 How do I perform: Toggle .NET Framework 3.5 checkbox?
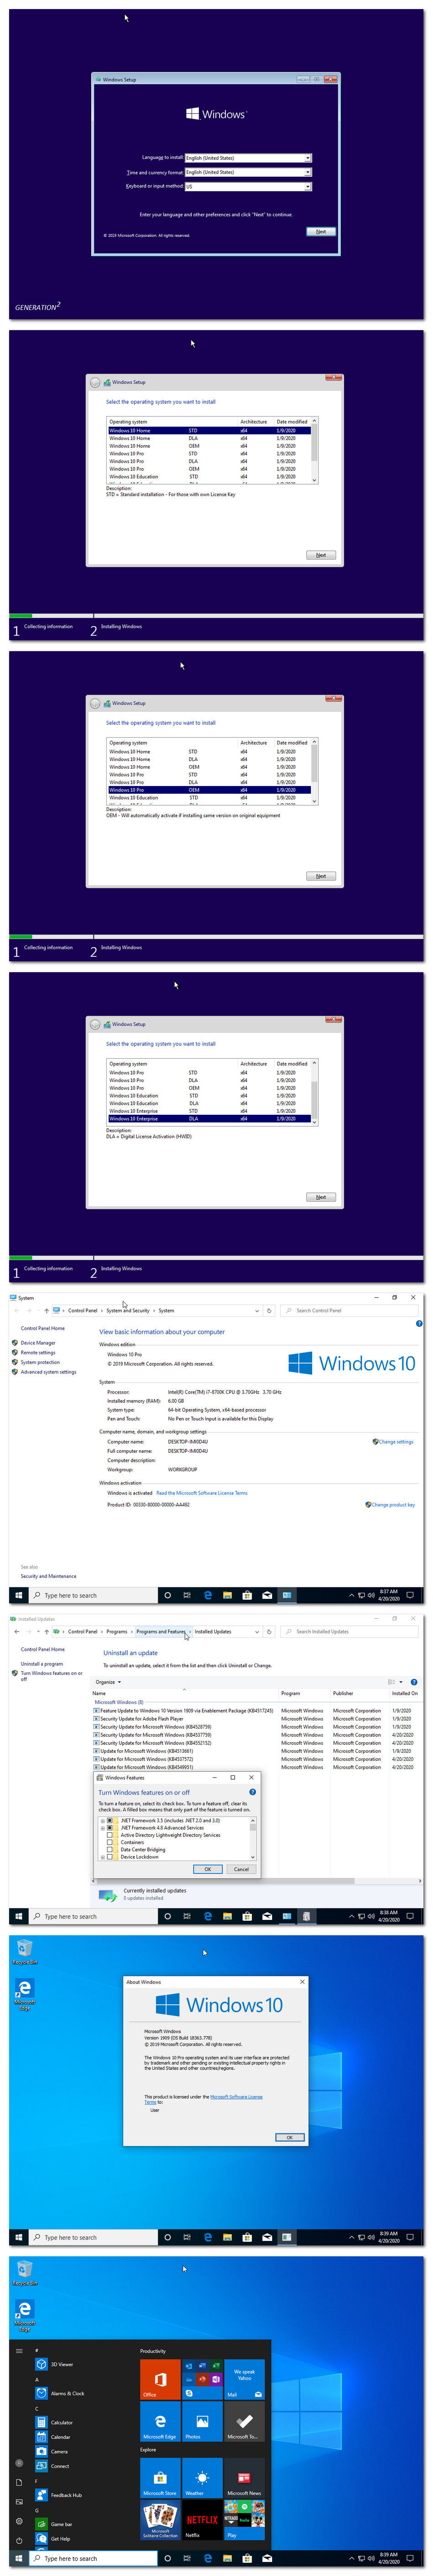[x=110, y=1820]
